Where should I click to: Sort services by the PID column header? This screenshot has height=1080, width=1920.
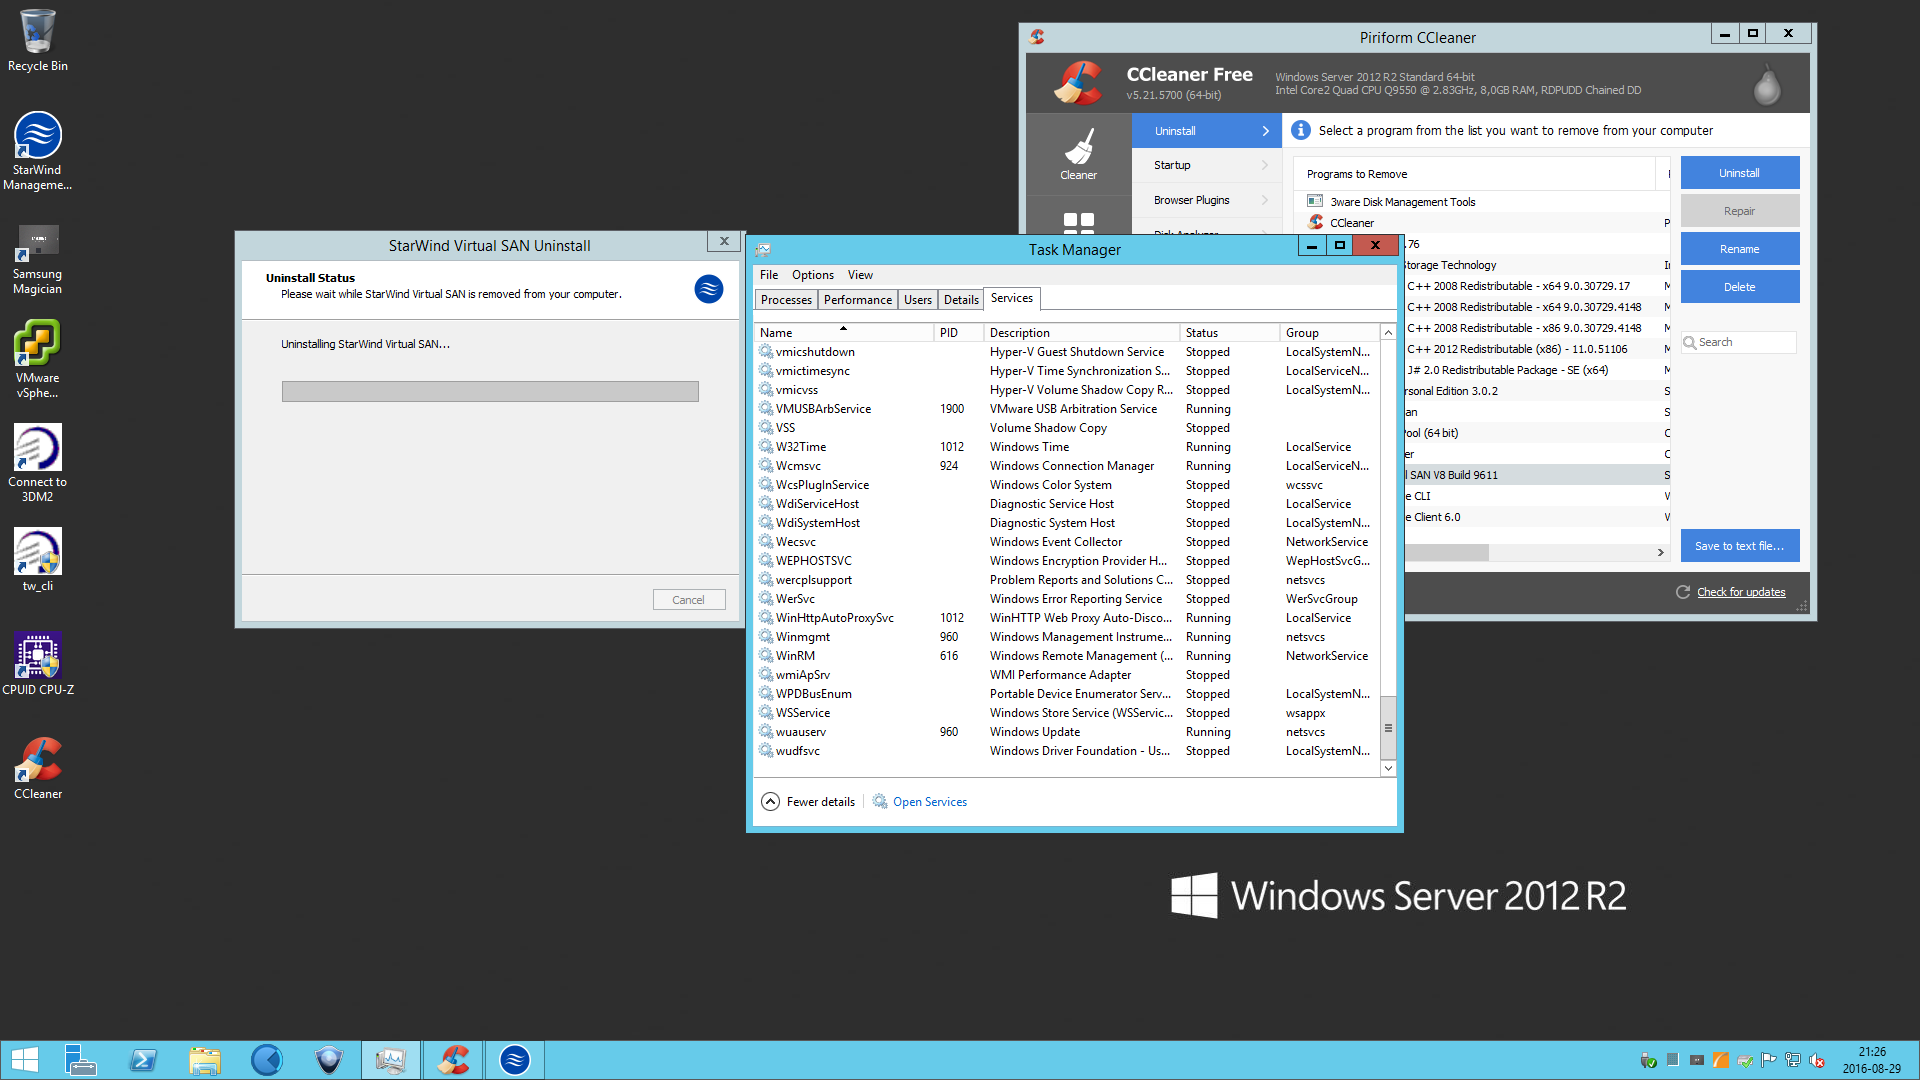click(958, 333)
